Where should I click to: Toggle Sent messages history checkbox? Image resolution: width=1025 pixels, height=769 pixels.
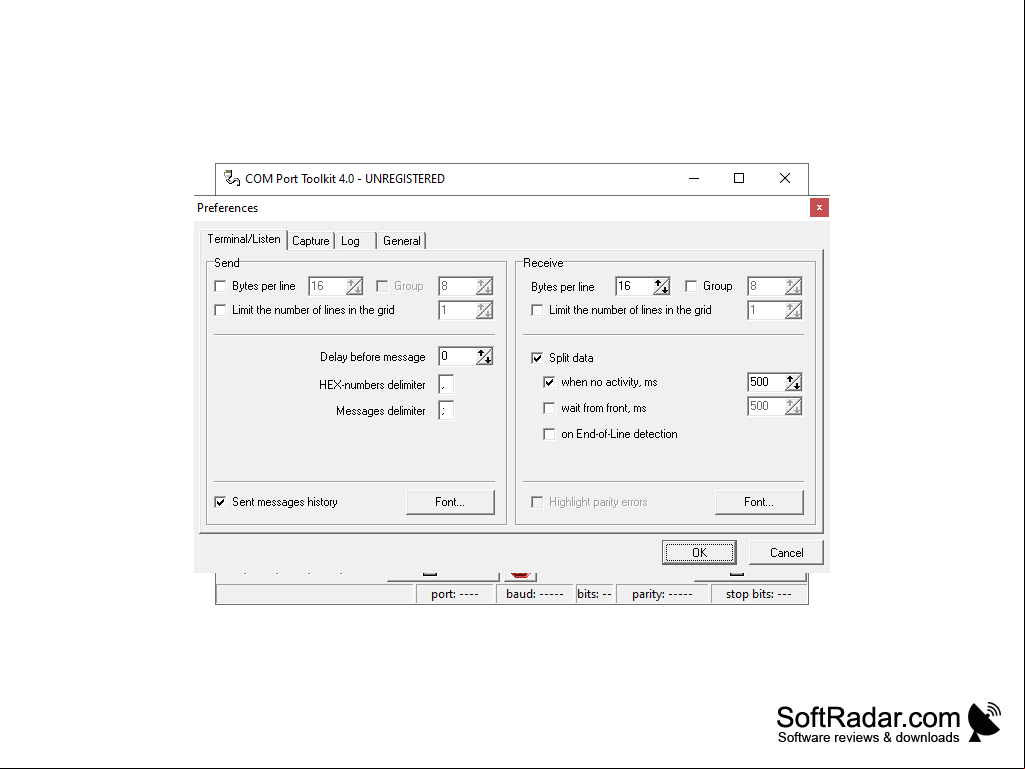[220, 502]
